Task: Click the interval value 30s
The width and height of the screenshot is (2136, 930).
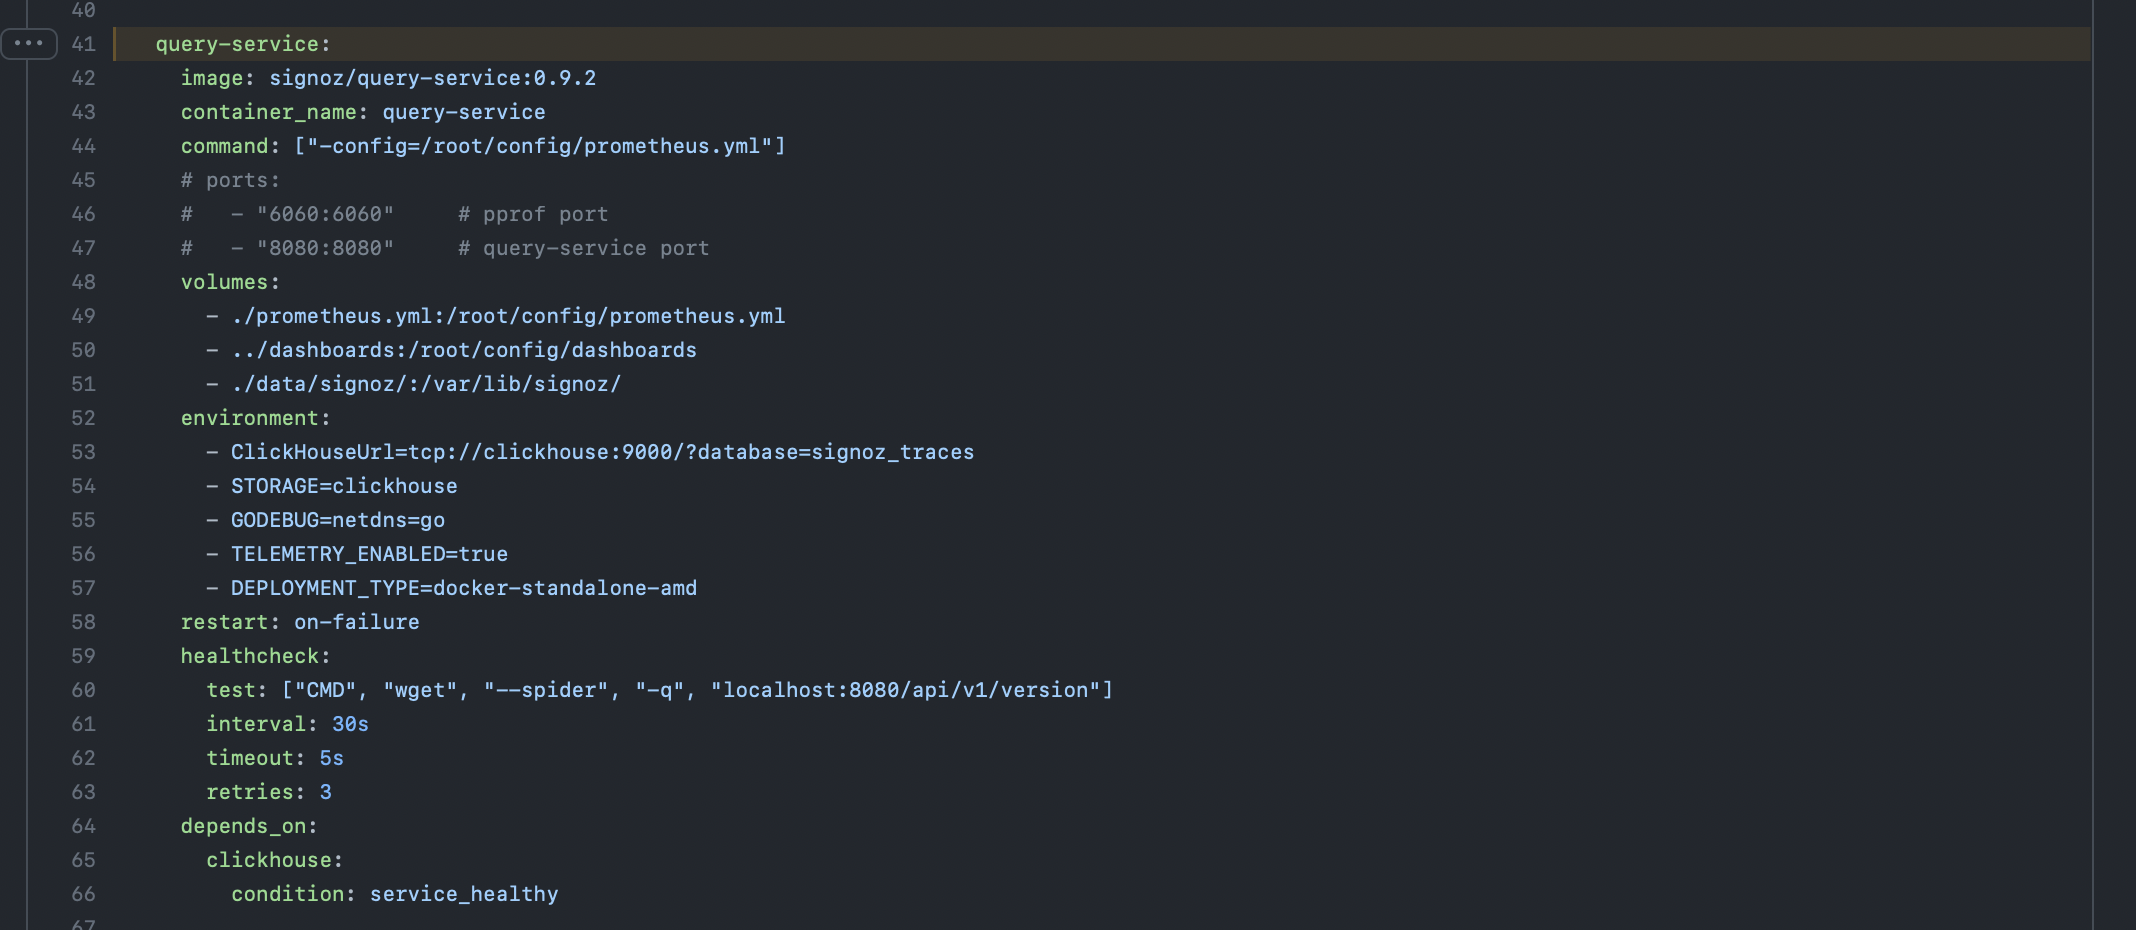Action: [351, 724]
